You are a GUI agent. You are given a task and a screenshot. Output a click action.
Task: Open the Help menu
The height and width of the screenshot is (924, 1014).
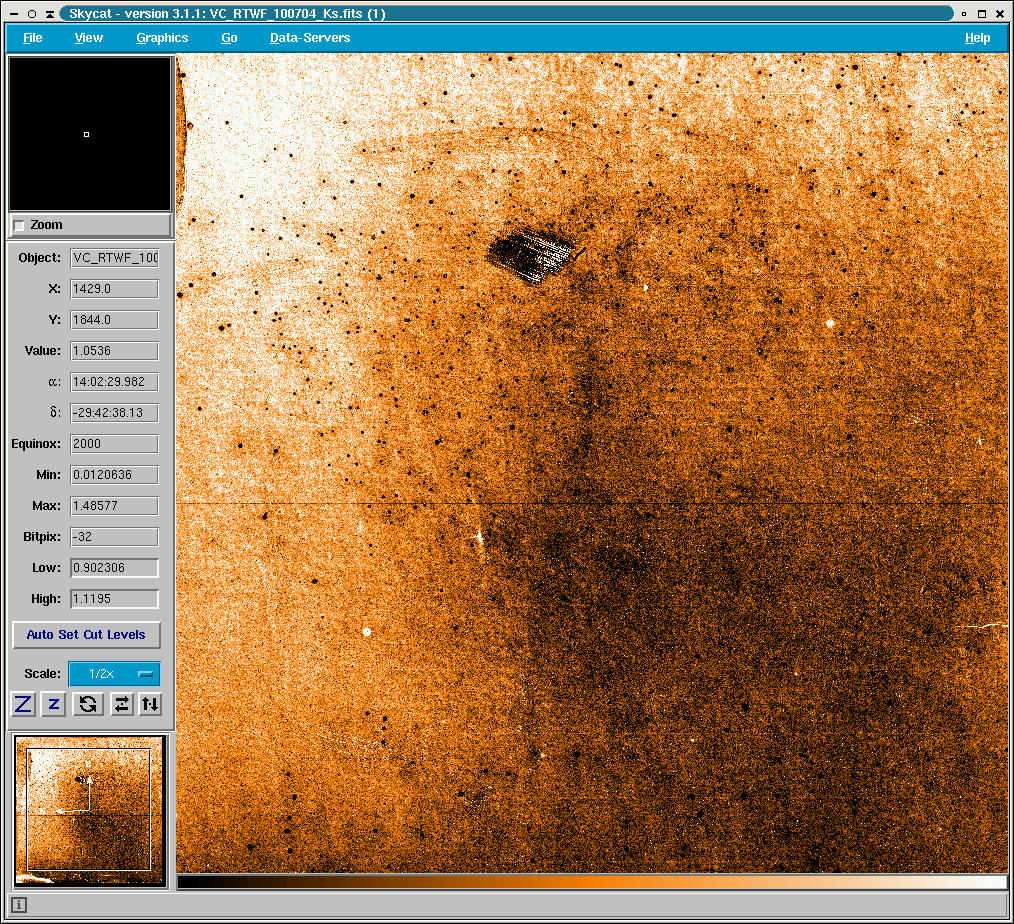977,38
